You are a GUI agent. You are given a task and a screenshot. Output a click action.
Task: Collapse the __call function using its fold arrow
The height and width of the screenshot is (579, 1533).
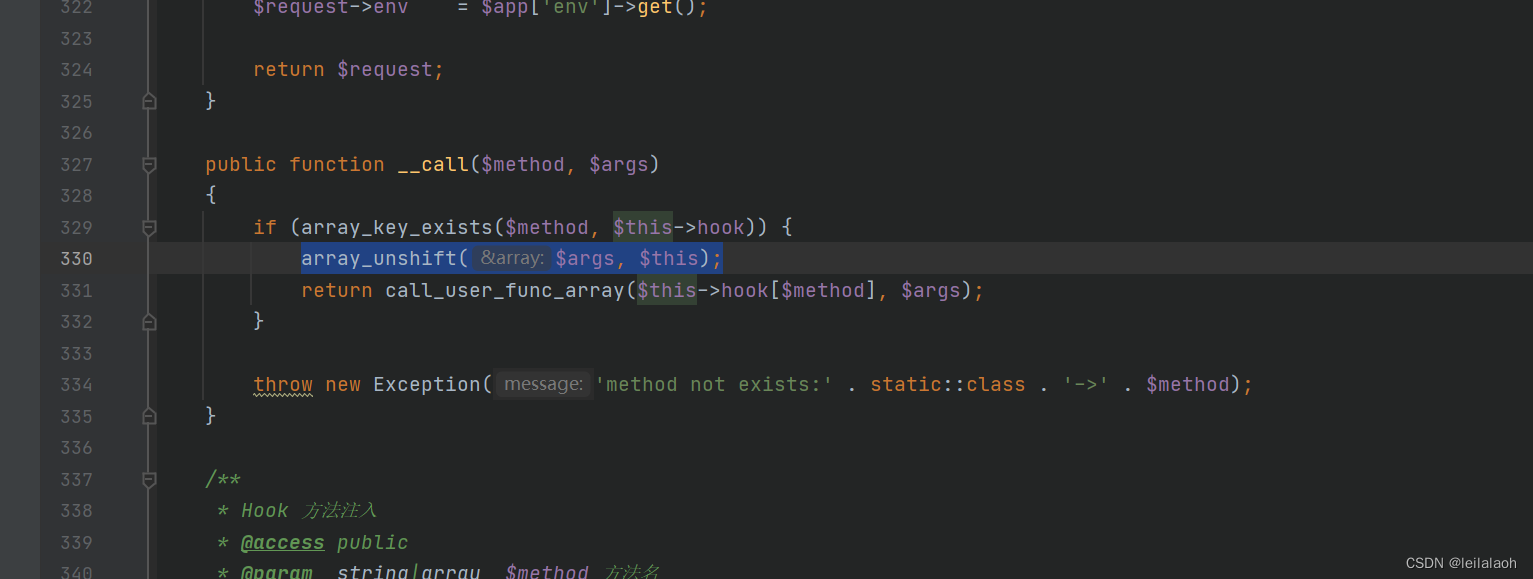(148, 164)
